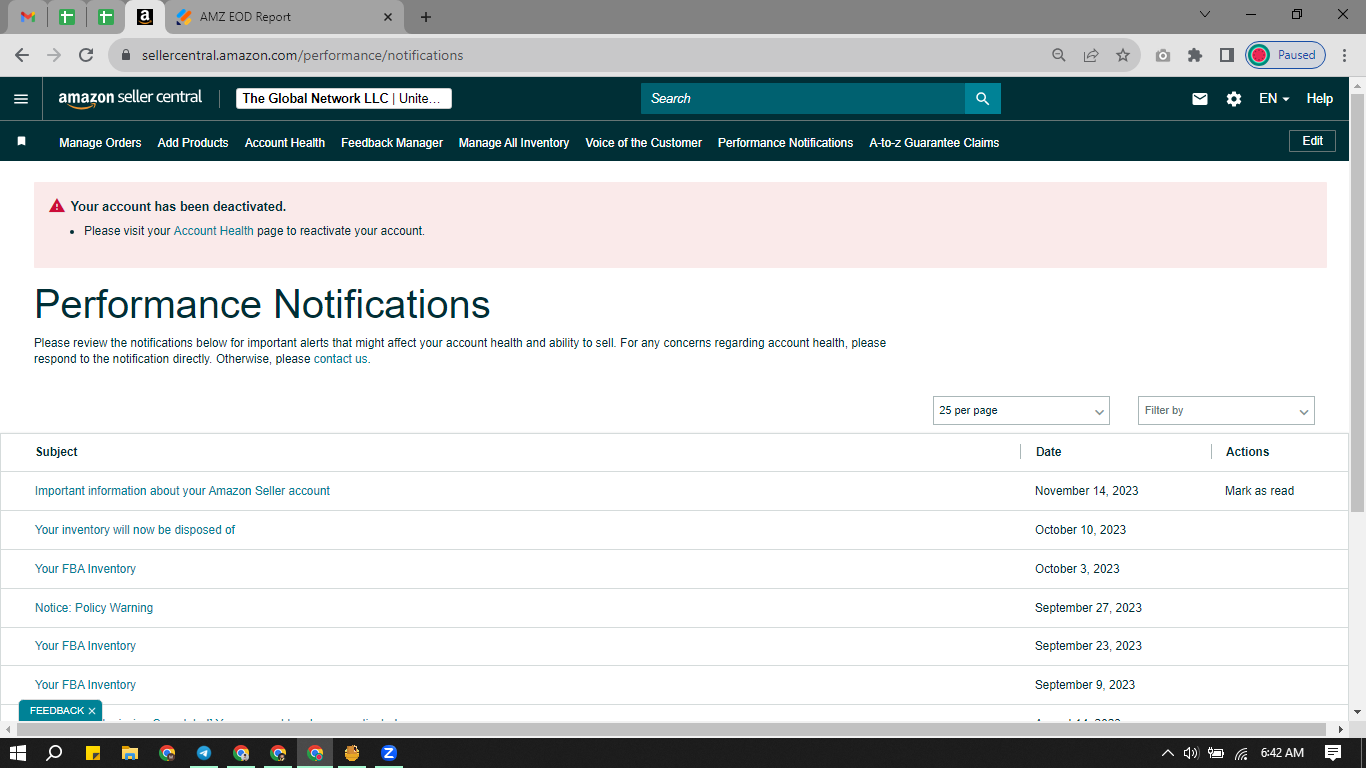Open A-to-z Guarantee Claims
The height and width of the screenshot is (768, 1366).
pyautogui.click(x=934, y=143)
